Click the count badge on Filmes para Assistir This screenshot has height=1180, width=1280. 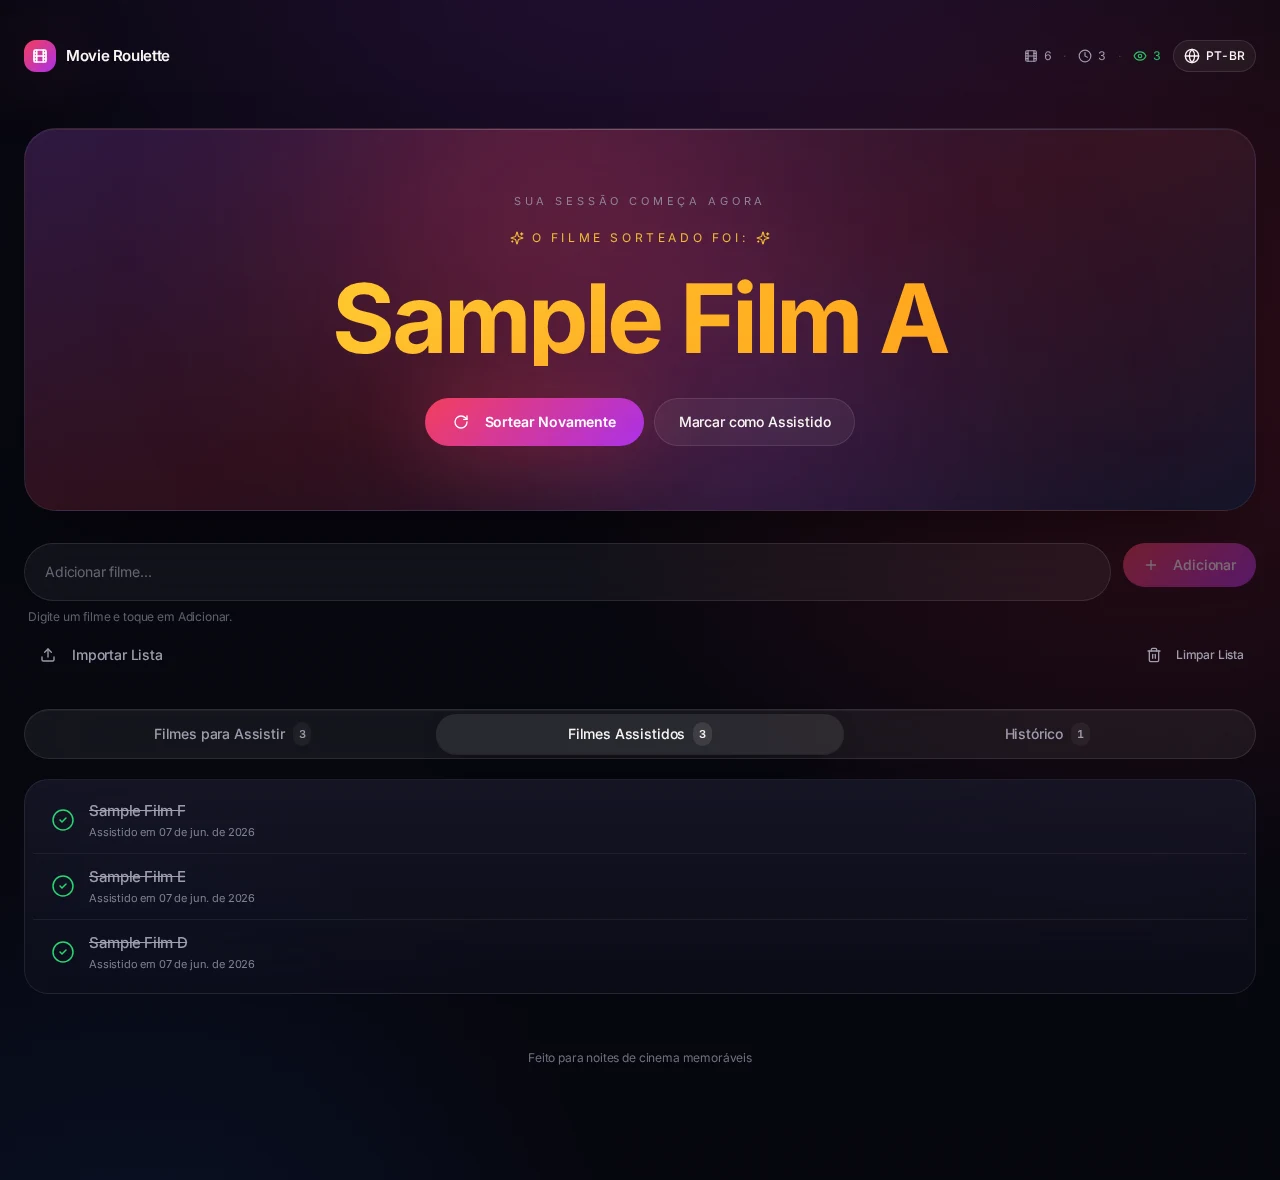pyautogui.click(x=302, y=734)
